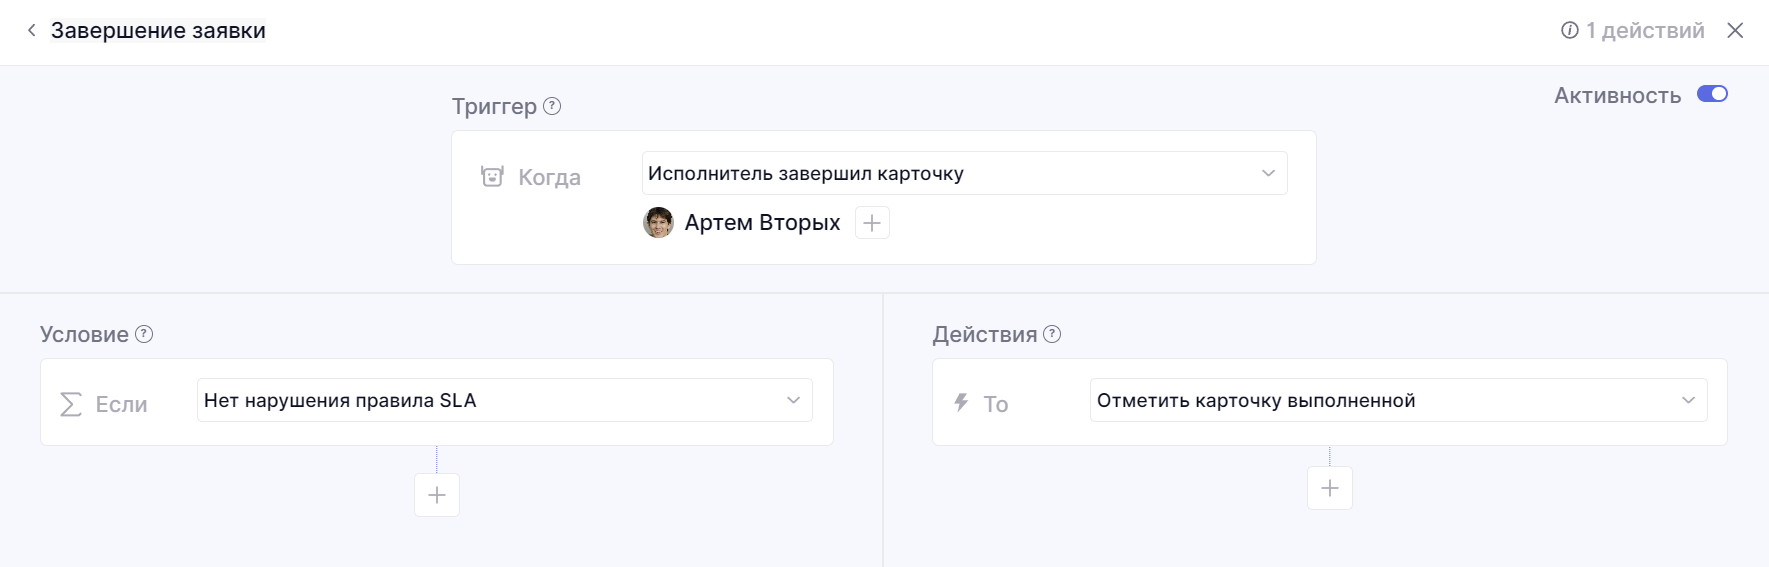Click the help icon next to Триггер

pyautogui.click(x=552, y=106)
